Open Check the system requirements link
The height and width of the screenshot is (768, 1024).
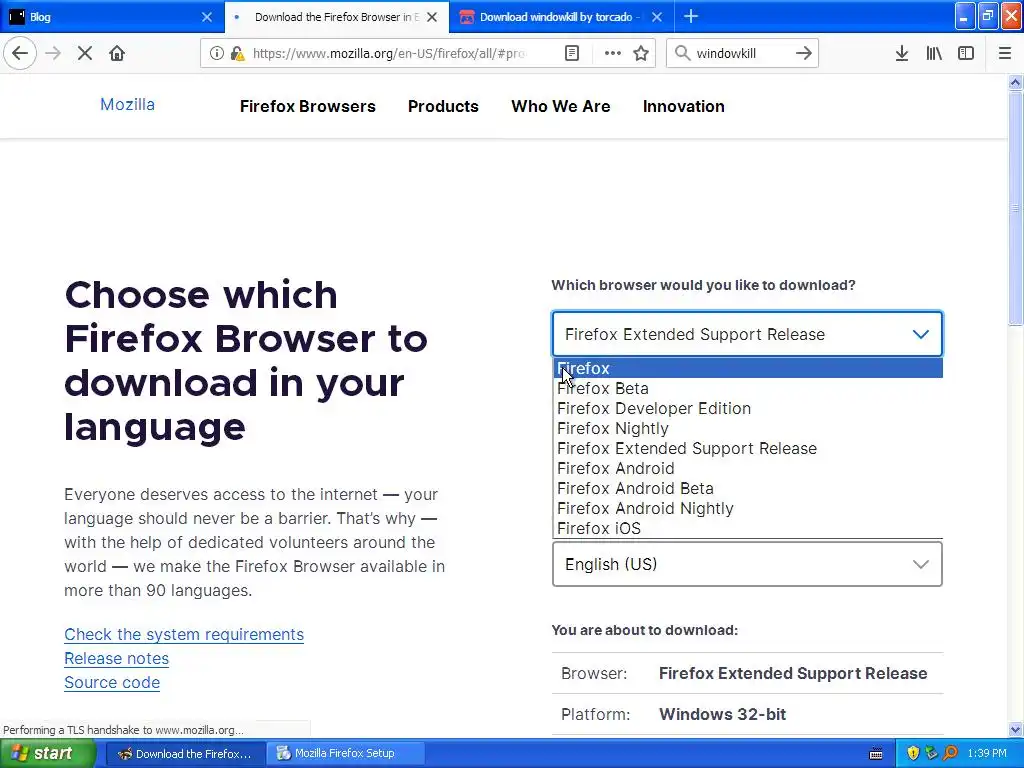tap(184, 634)
